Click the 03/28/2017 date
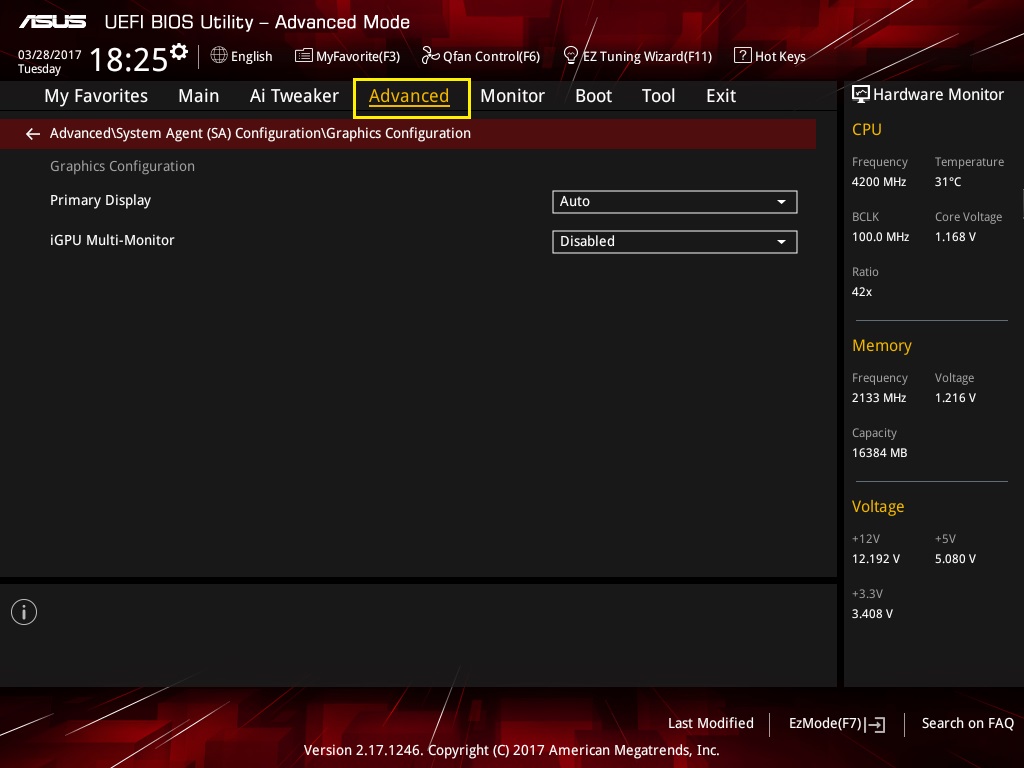1024x768 pixels. click(50, 55)
